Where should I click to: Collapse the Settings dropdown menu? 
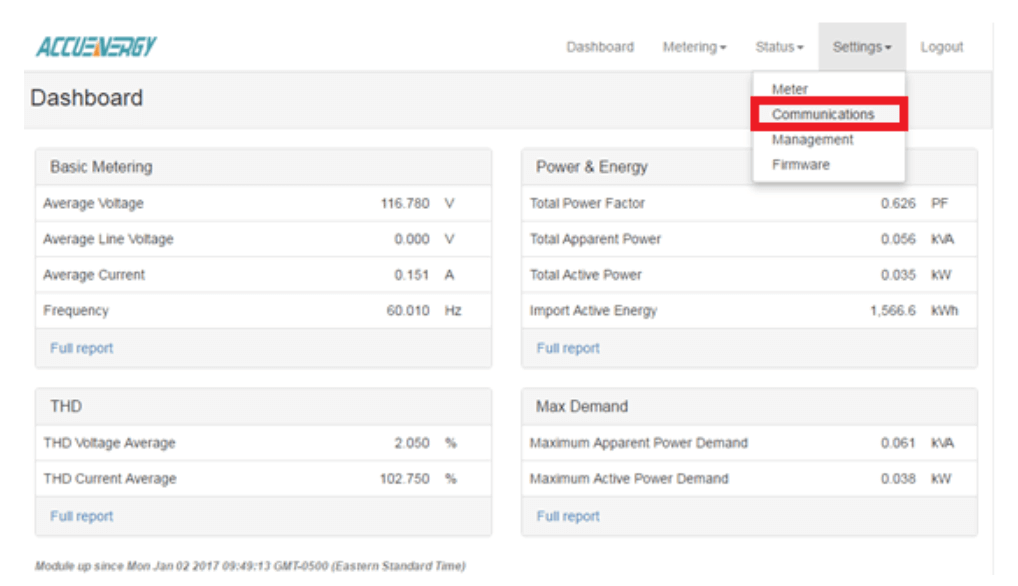862,47
